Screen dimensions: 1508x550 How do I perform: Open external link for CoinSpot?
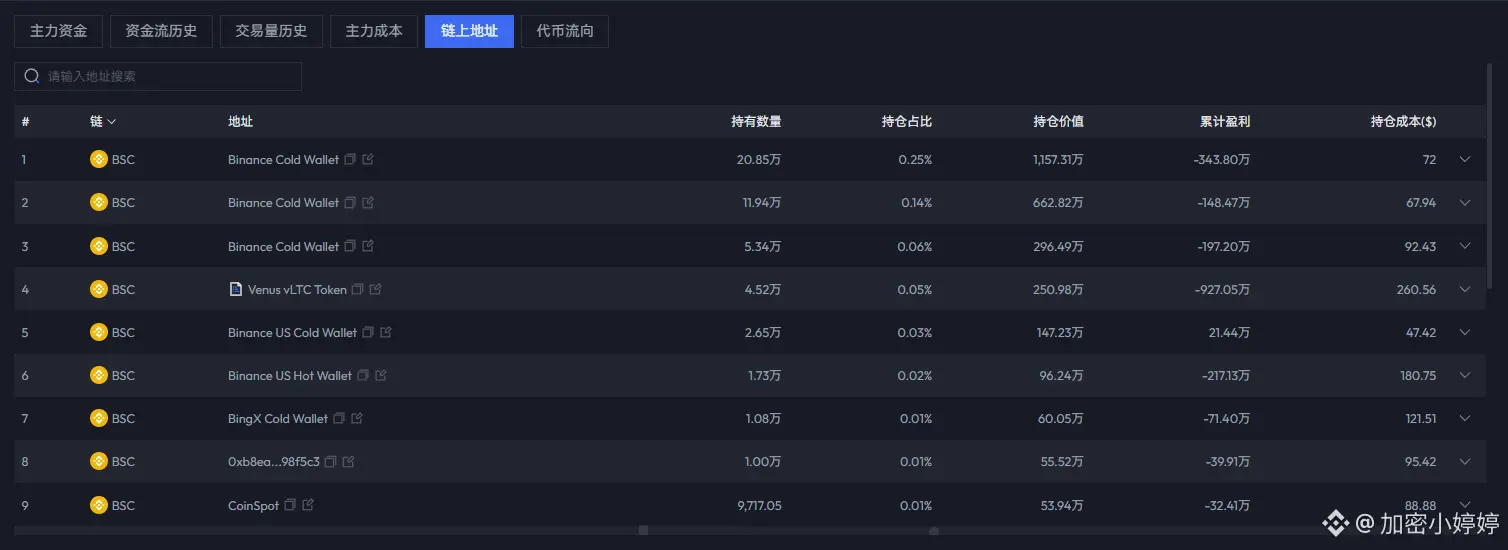click(x=308, y=505)
